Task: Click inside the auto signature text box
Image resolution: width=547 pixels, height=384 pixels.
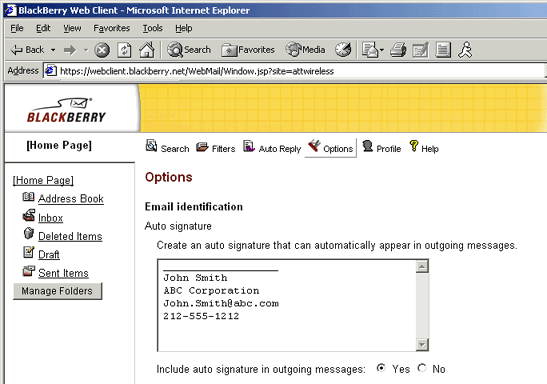Action: pos(287,305)
